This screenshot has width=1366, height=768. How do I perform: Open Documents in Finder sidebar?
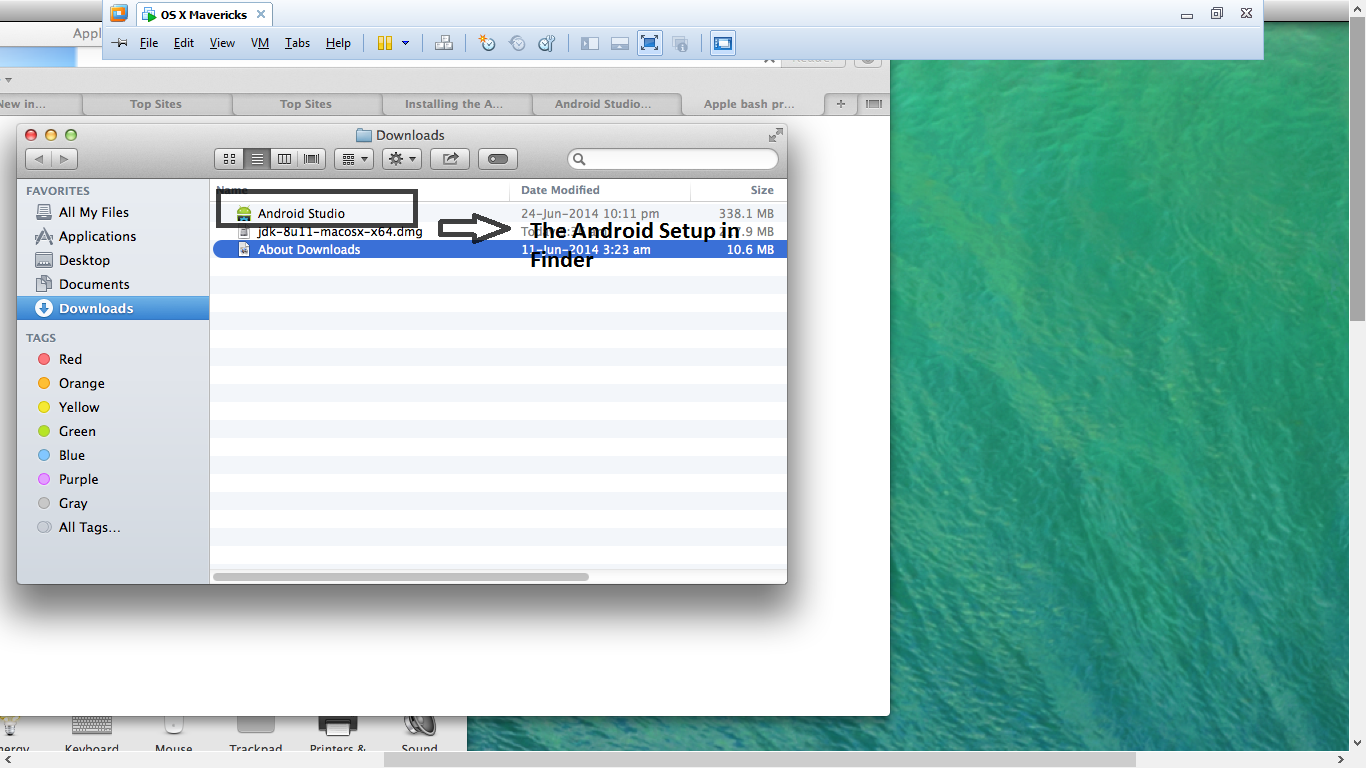pos(94,284)
